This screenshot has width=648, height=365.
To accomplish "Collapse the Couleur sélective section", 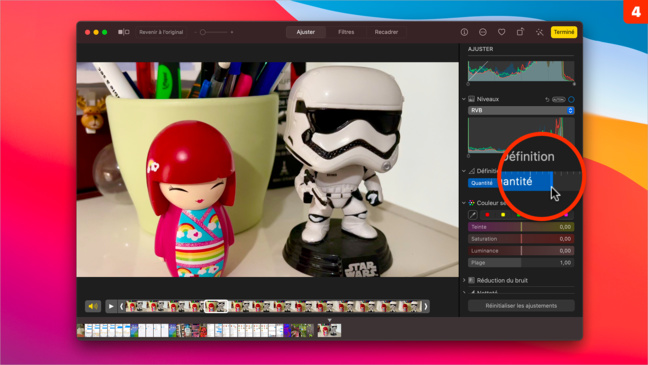I will (x=464, y=203).
